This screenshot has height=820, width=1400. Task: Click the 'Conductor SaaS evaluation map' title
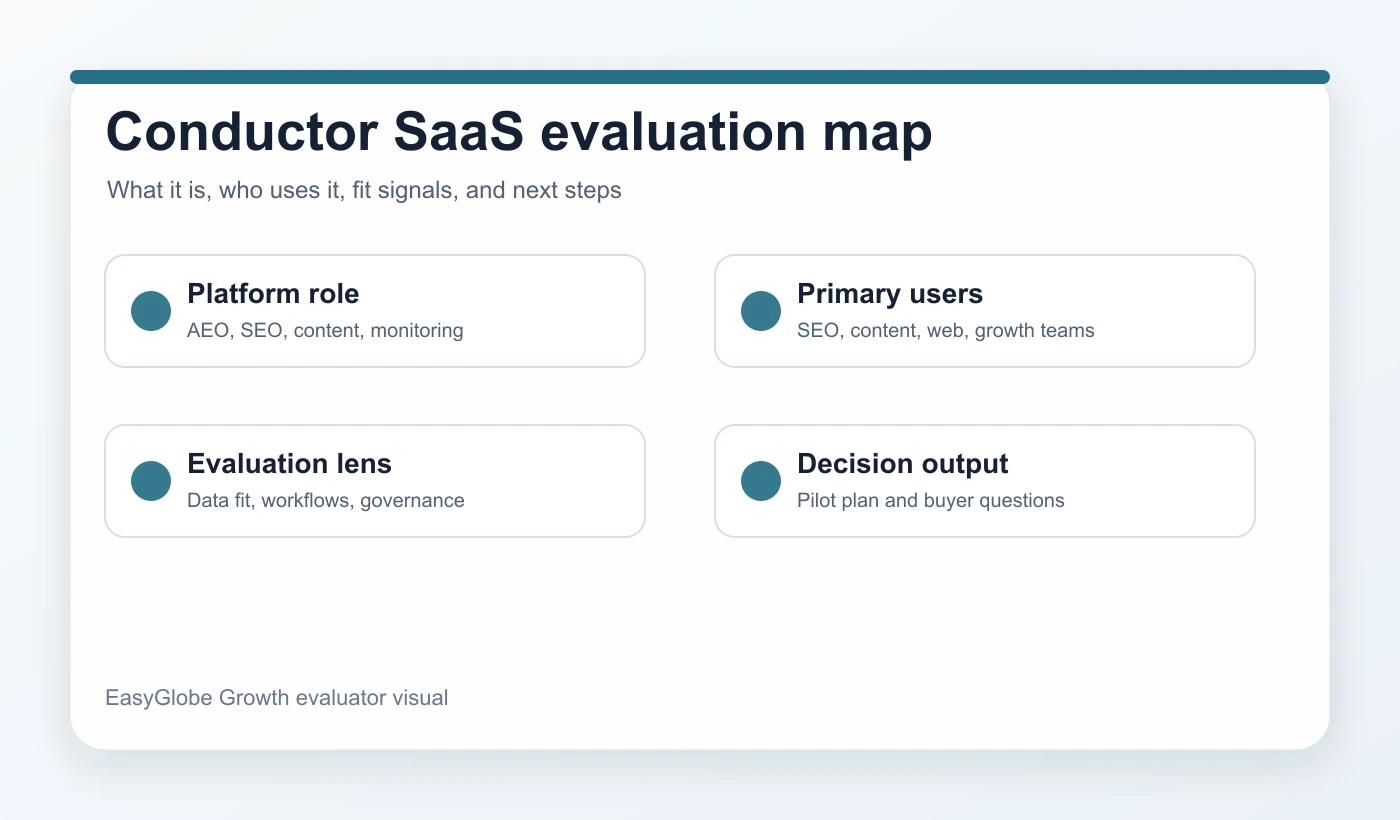(519, 132)
